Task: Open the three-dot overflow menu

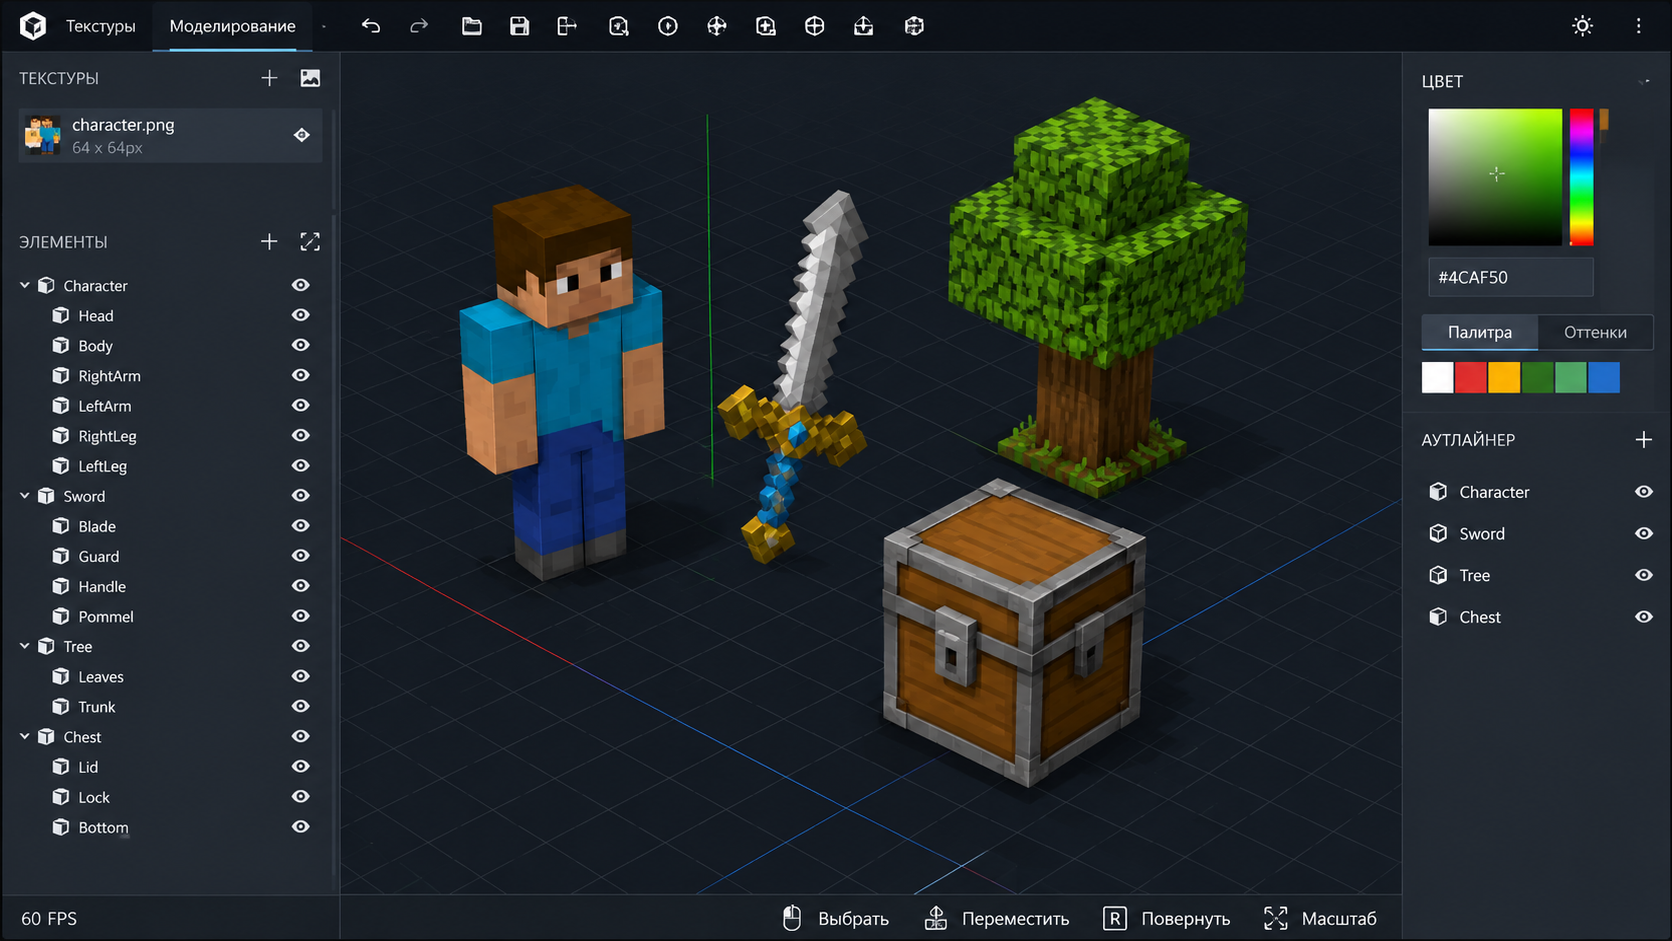Action: pyautogui.click(x=1638, y=26)
